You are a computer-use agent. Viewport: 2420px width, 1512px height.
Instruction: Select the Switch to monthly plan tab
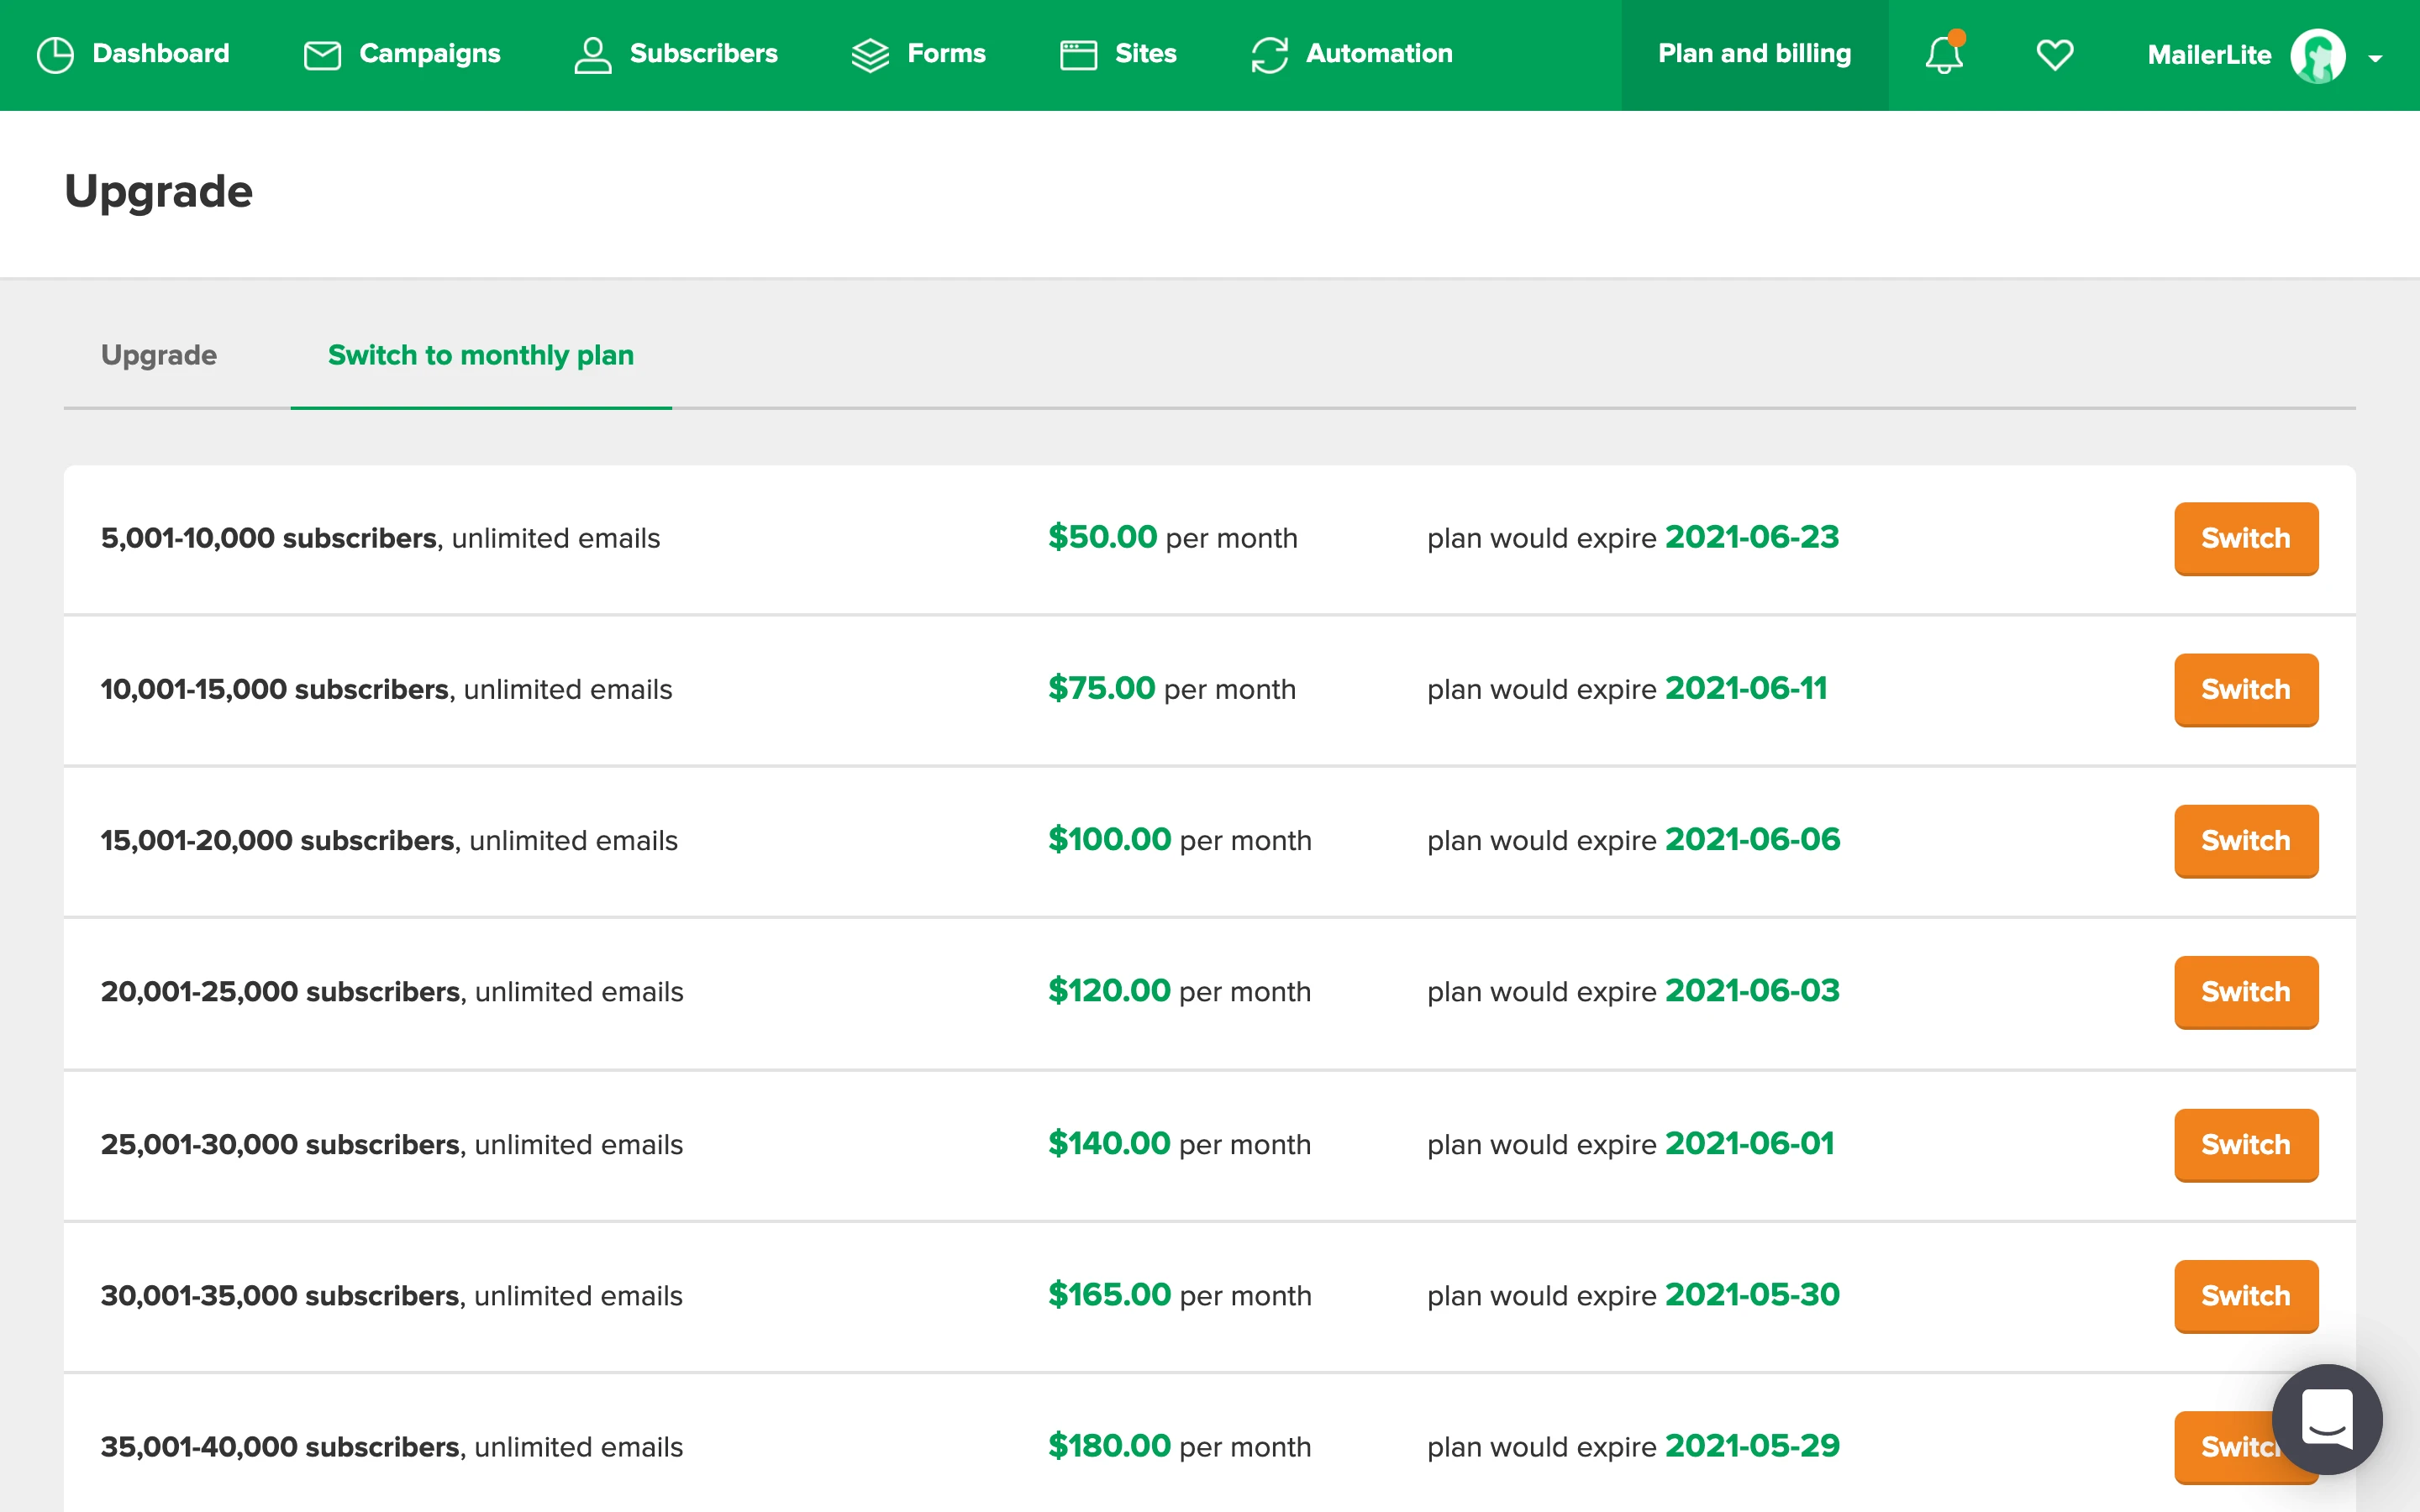(480, 355)
